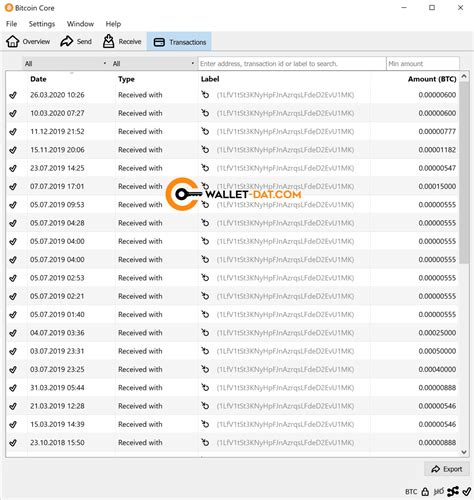
Task: Sort by the Amount (BTC) column header
Action: (x=432, y=79)
